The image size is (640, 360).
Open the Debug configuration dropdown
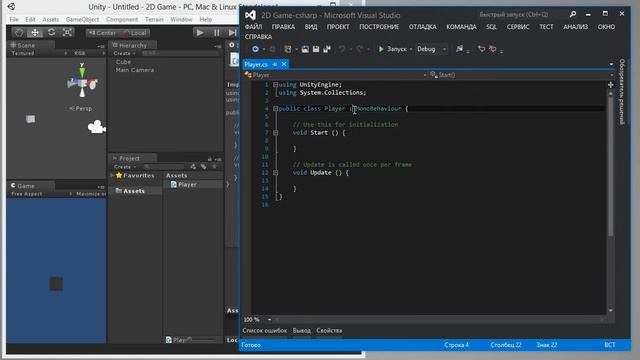pyautogui.click(x=431, y=49)
